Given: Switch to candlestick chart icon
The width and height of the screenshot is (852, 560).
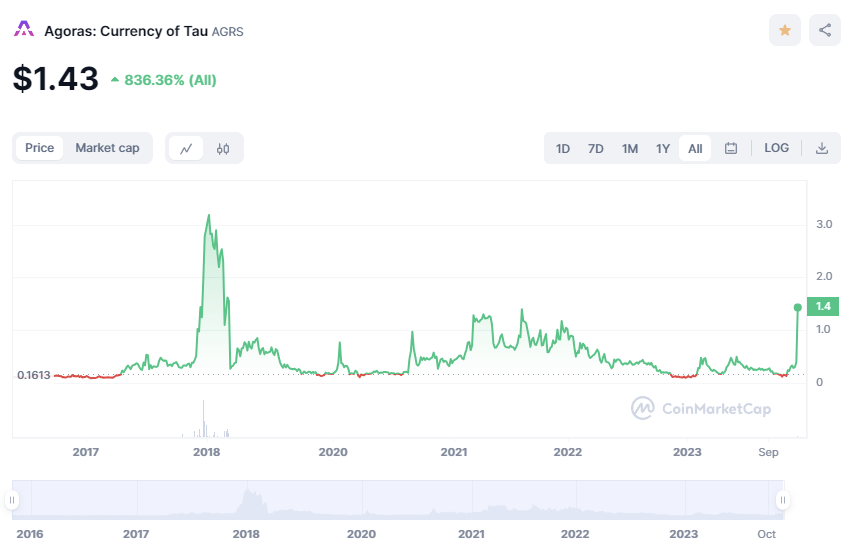Looking at the screenshot, I should pyautogui.click(x=223, y=148).
